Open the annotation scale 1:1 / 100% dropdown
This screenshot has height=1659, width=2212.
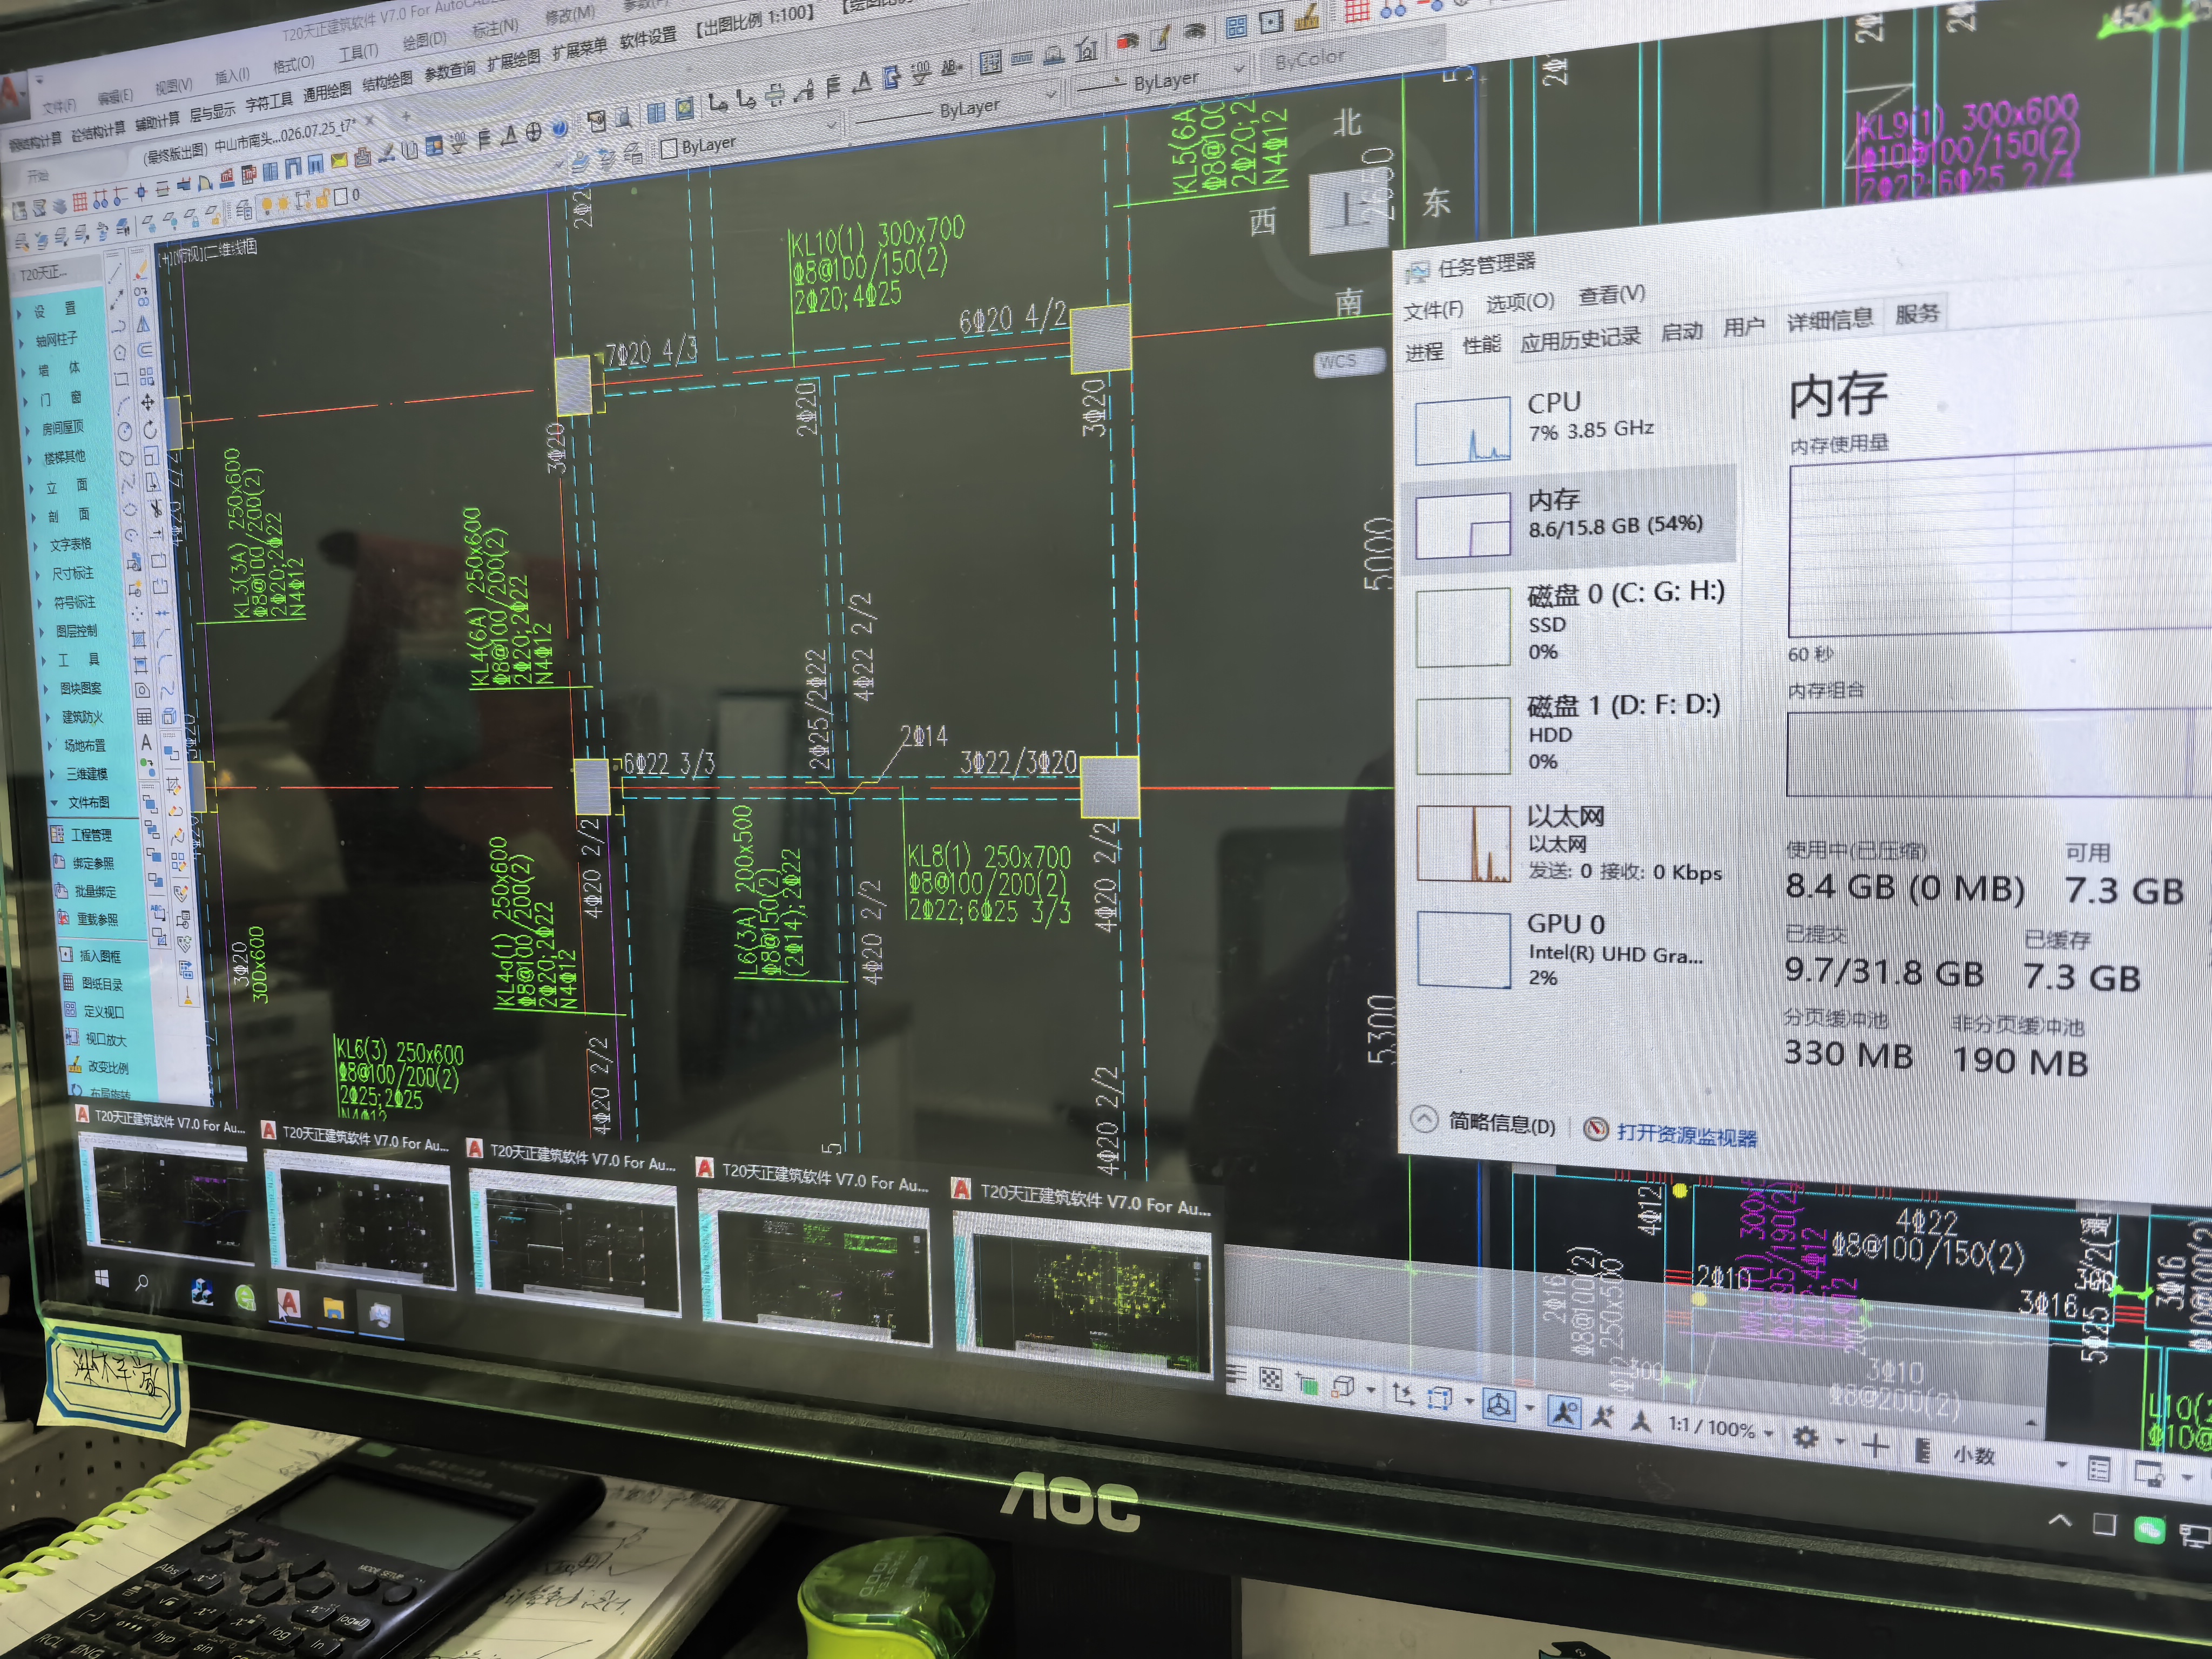(x=1720, y=1427)
